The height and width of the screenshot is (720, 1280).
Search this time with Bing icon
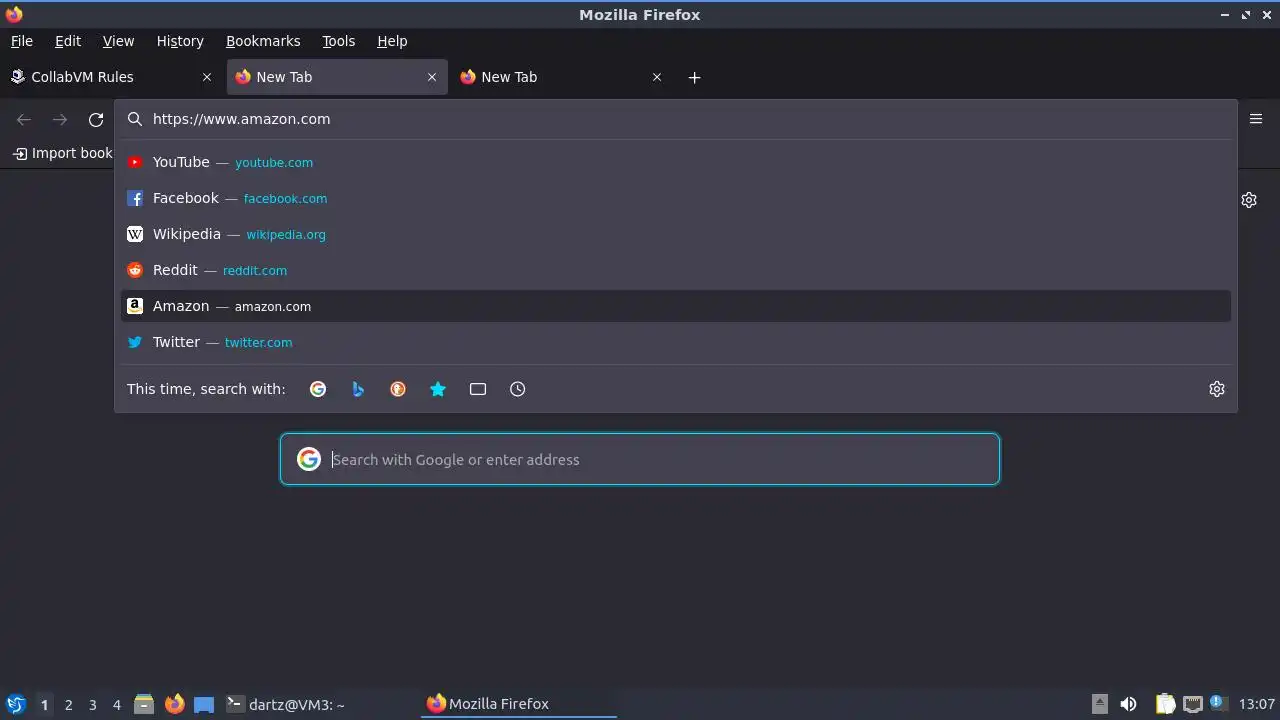pos(358,389)
